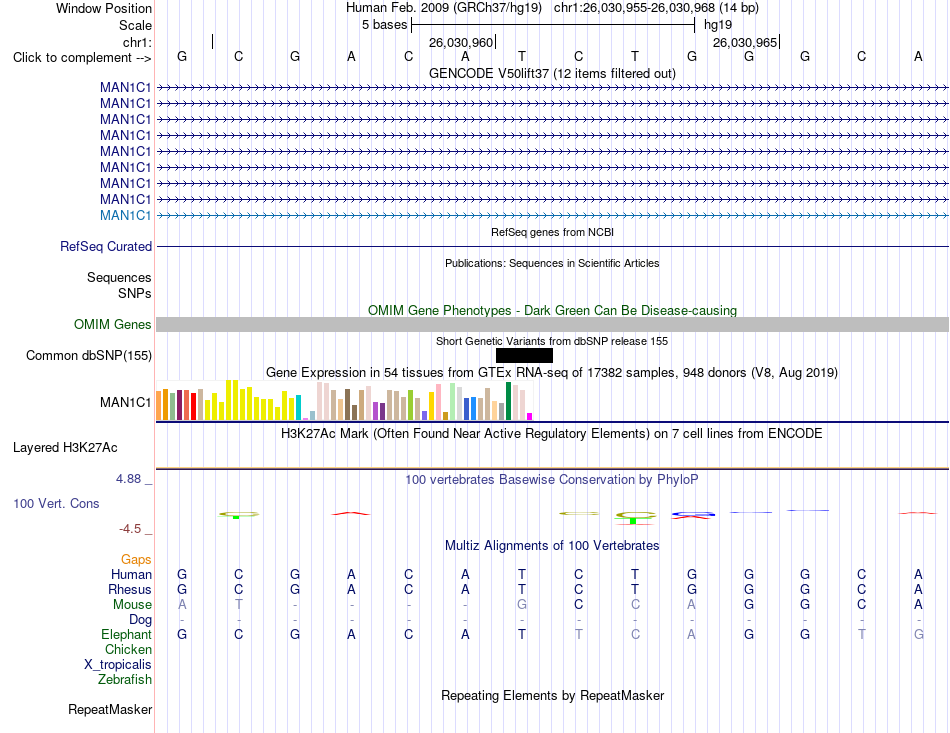The image size is (950, 733).
Task: Click the Rhesus species label
Action: (130, 589)
